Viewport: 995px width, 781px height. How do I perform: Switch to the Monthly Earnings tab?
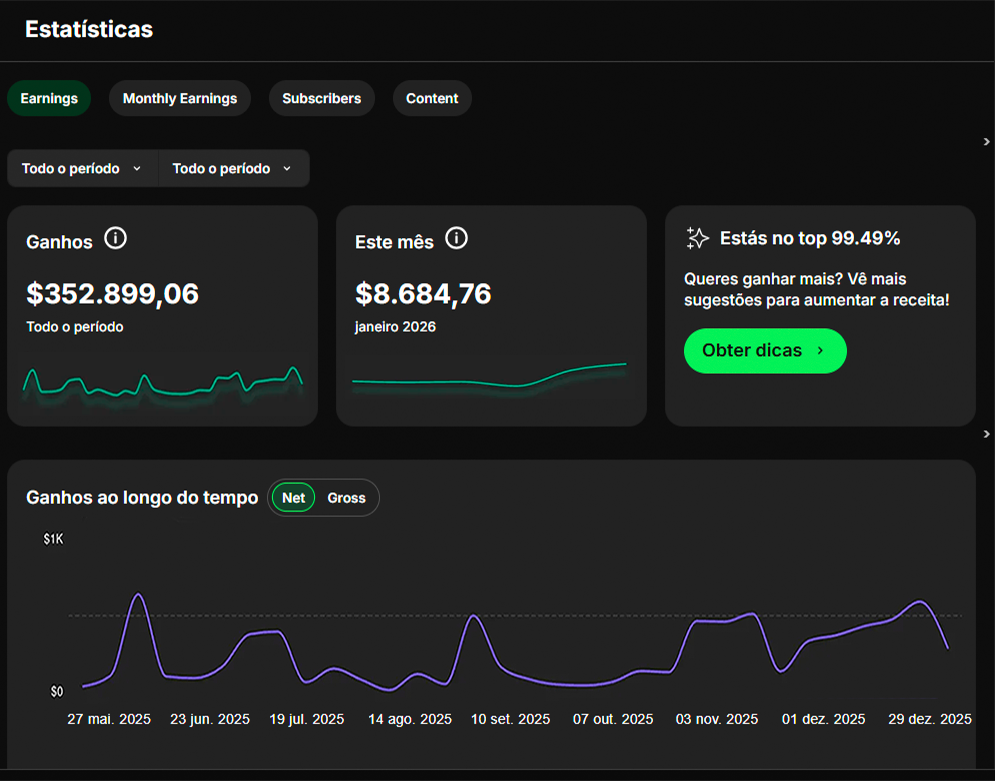[x=180, y=99]
